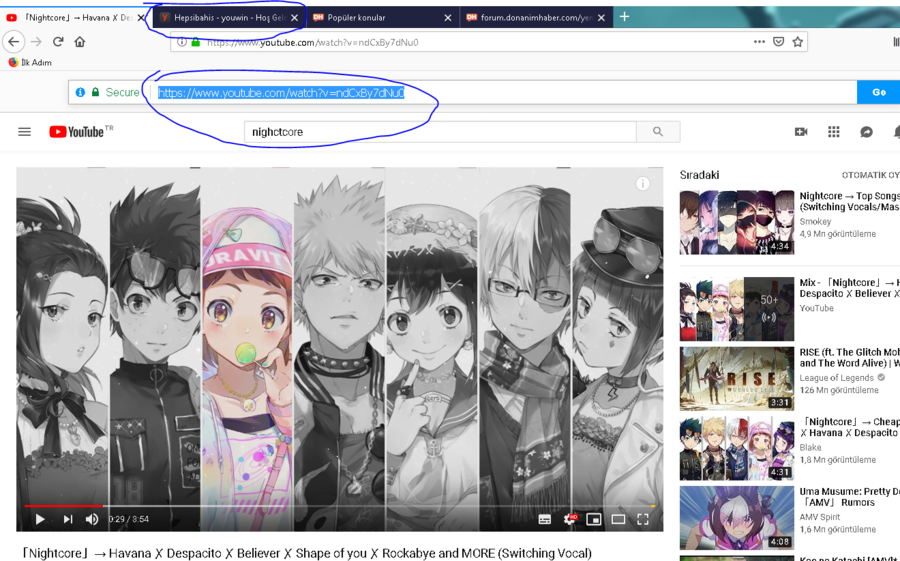Open Uma Musume AMV thumbnail 4:08
Viewport: 900px width, 561px height.
coord(736,518)
